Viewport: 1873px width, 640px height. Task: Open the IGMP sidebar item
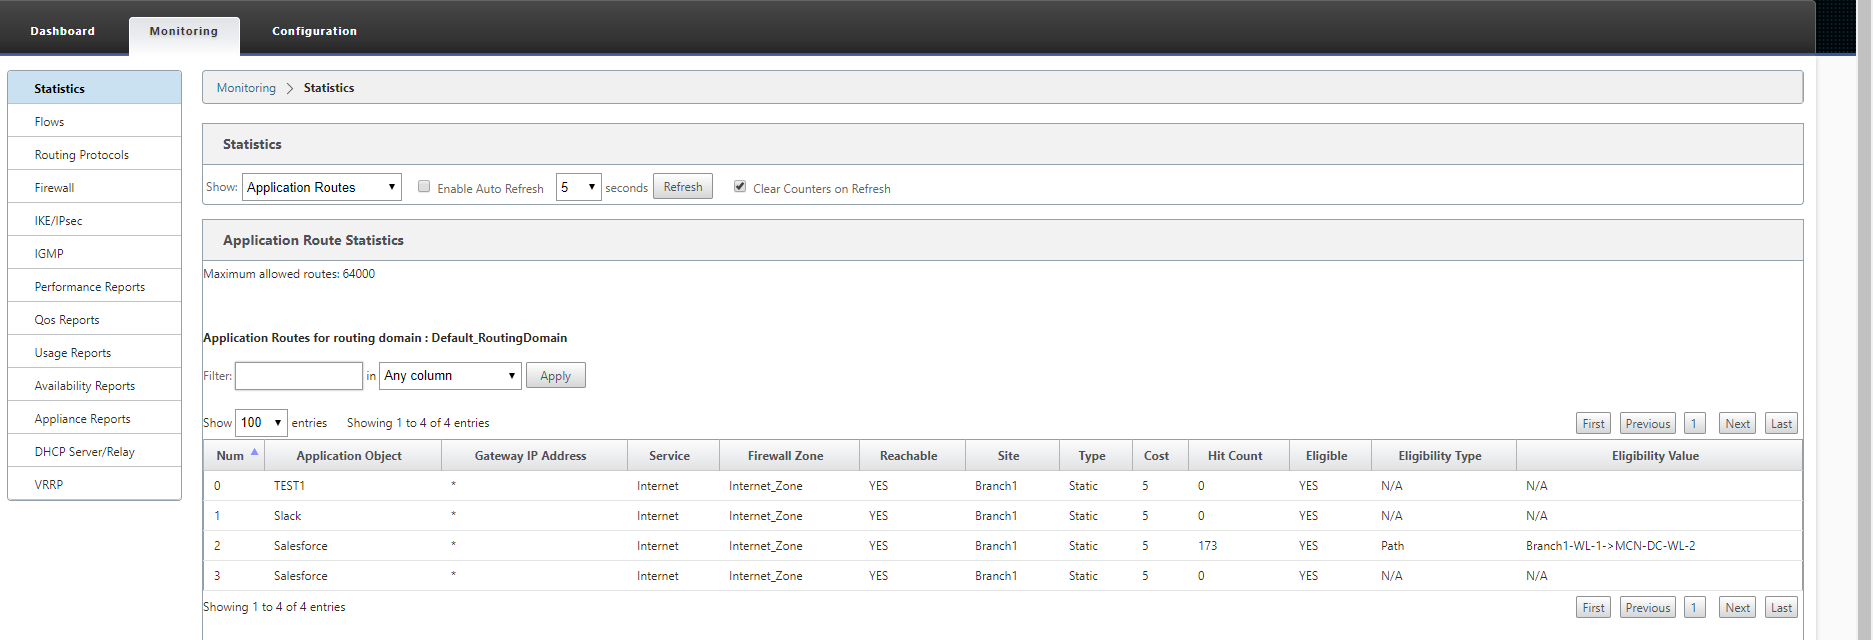[94, 253]
